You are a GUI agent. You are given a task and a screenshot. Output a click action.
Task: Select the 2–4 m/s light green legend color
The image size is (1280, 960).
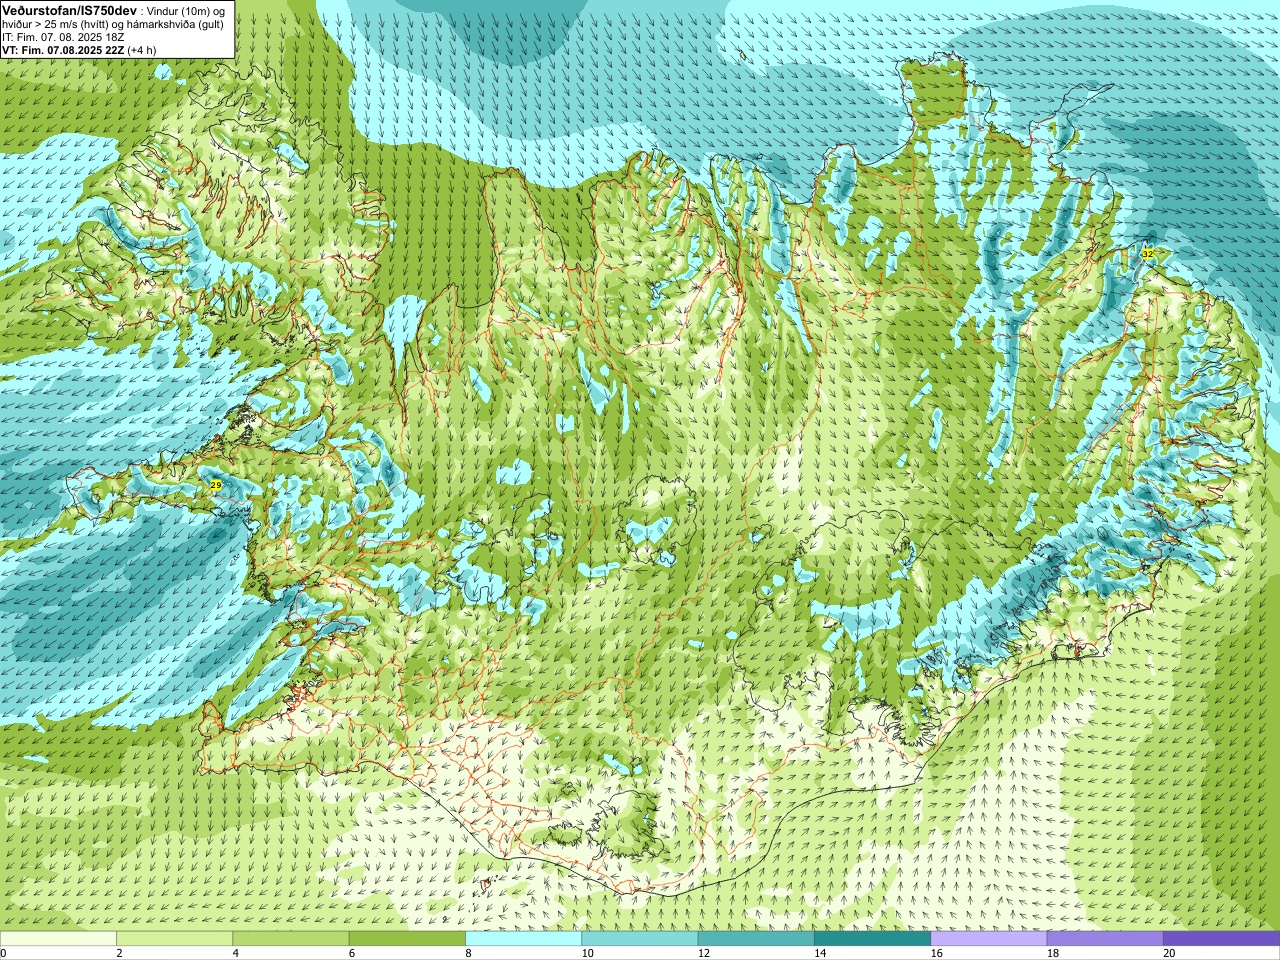(174, 939)
